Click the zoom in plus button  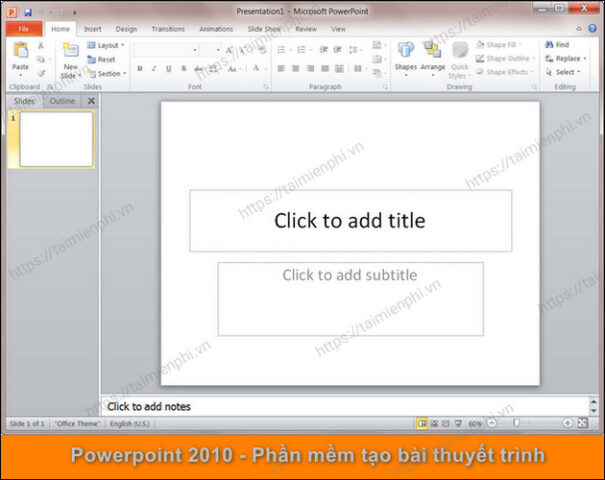click(x=567, y=423)
